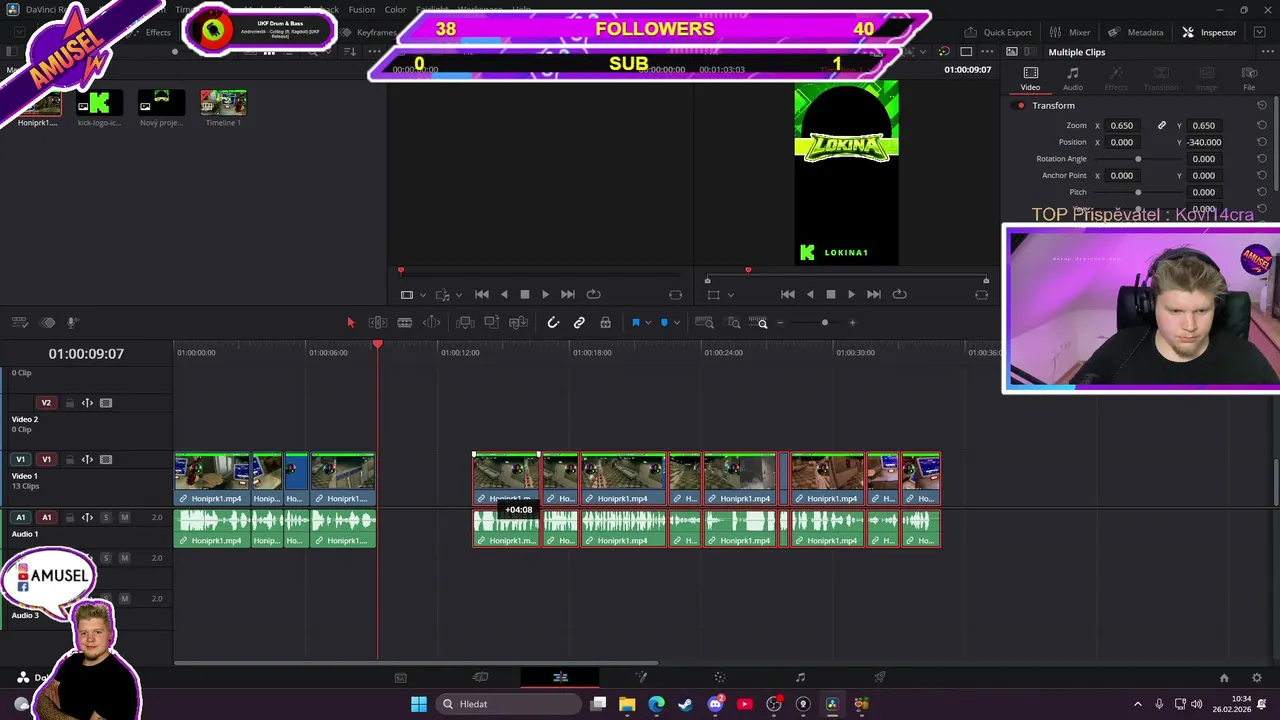The image size is (1280, 720).
Task: Click the blue Flag clip icon
Action: [x=635, y=322]
